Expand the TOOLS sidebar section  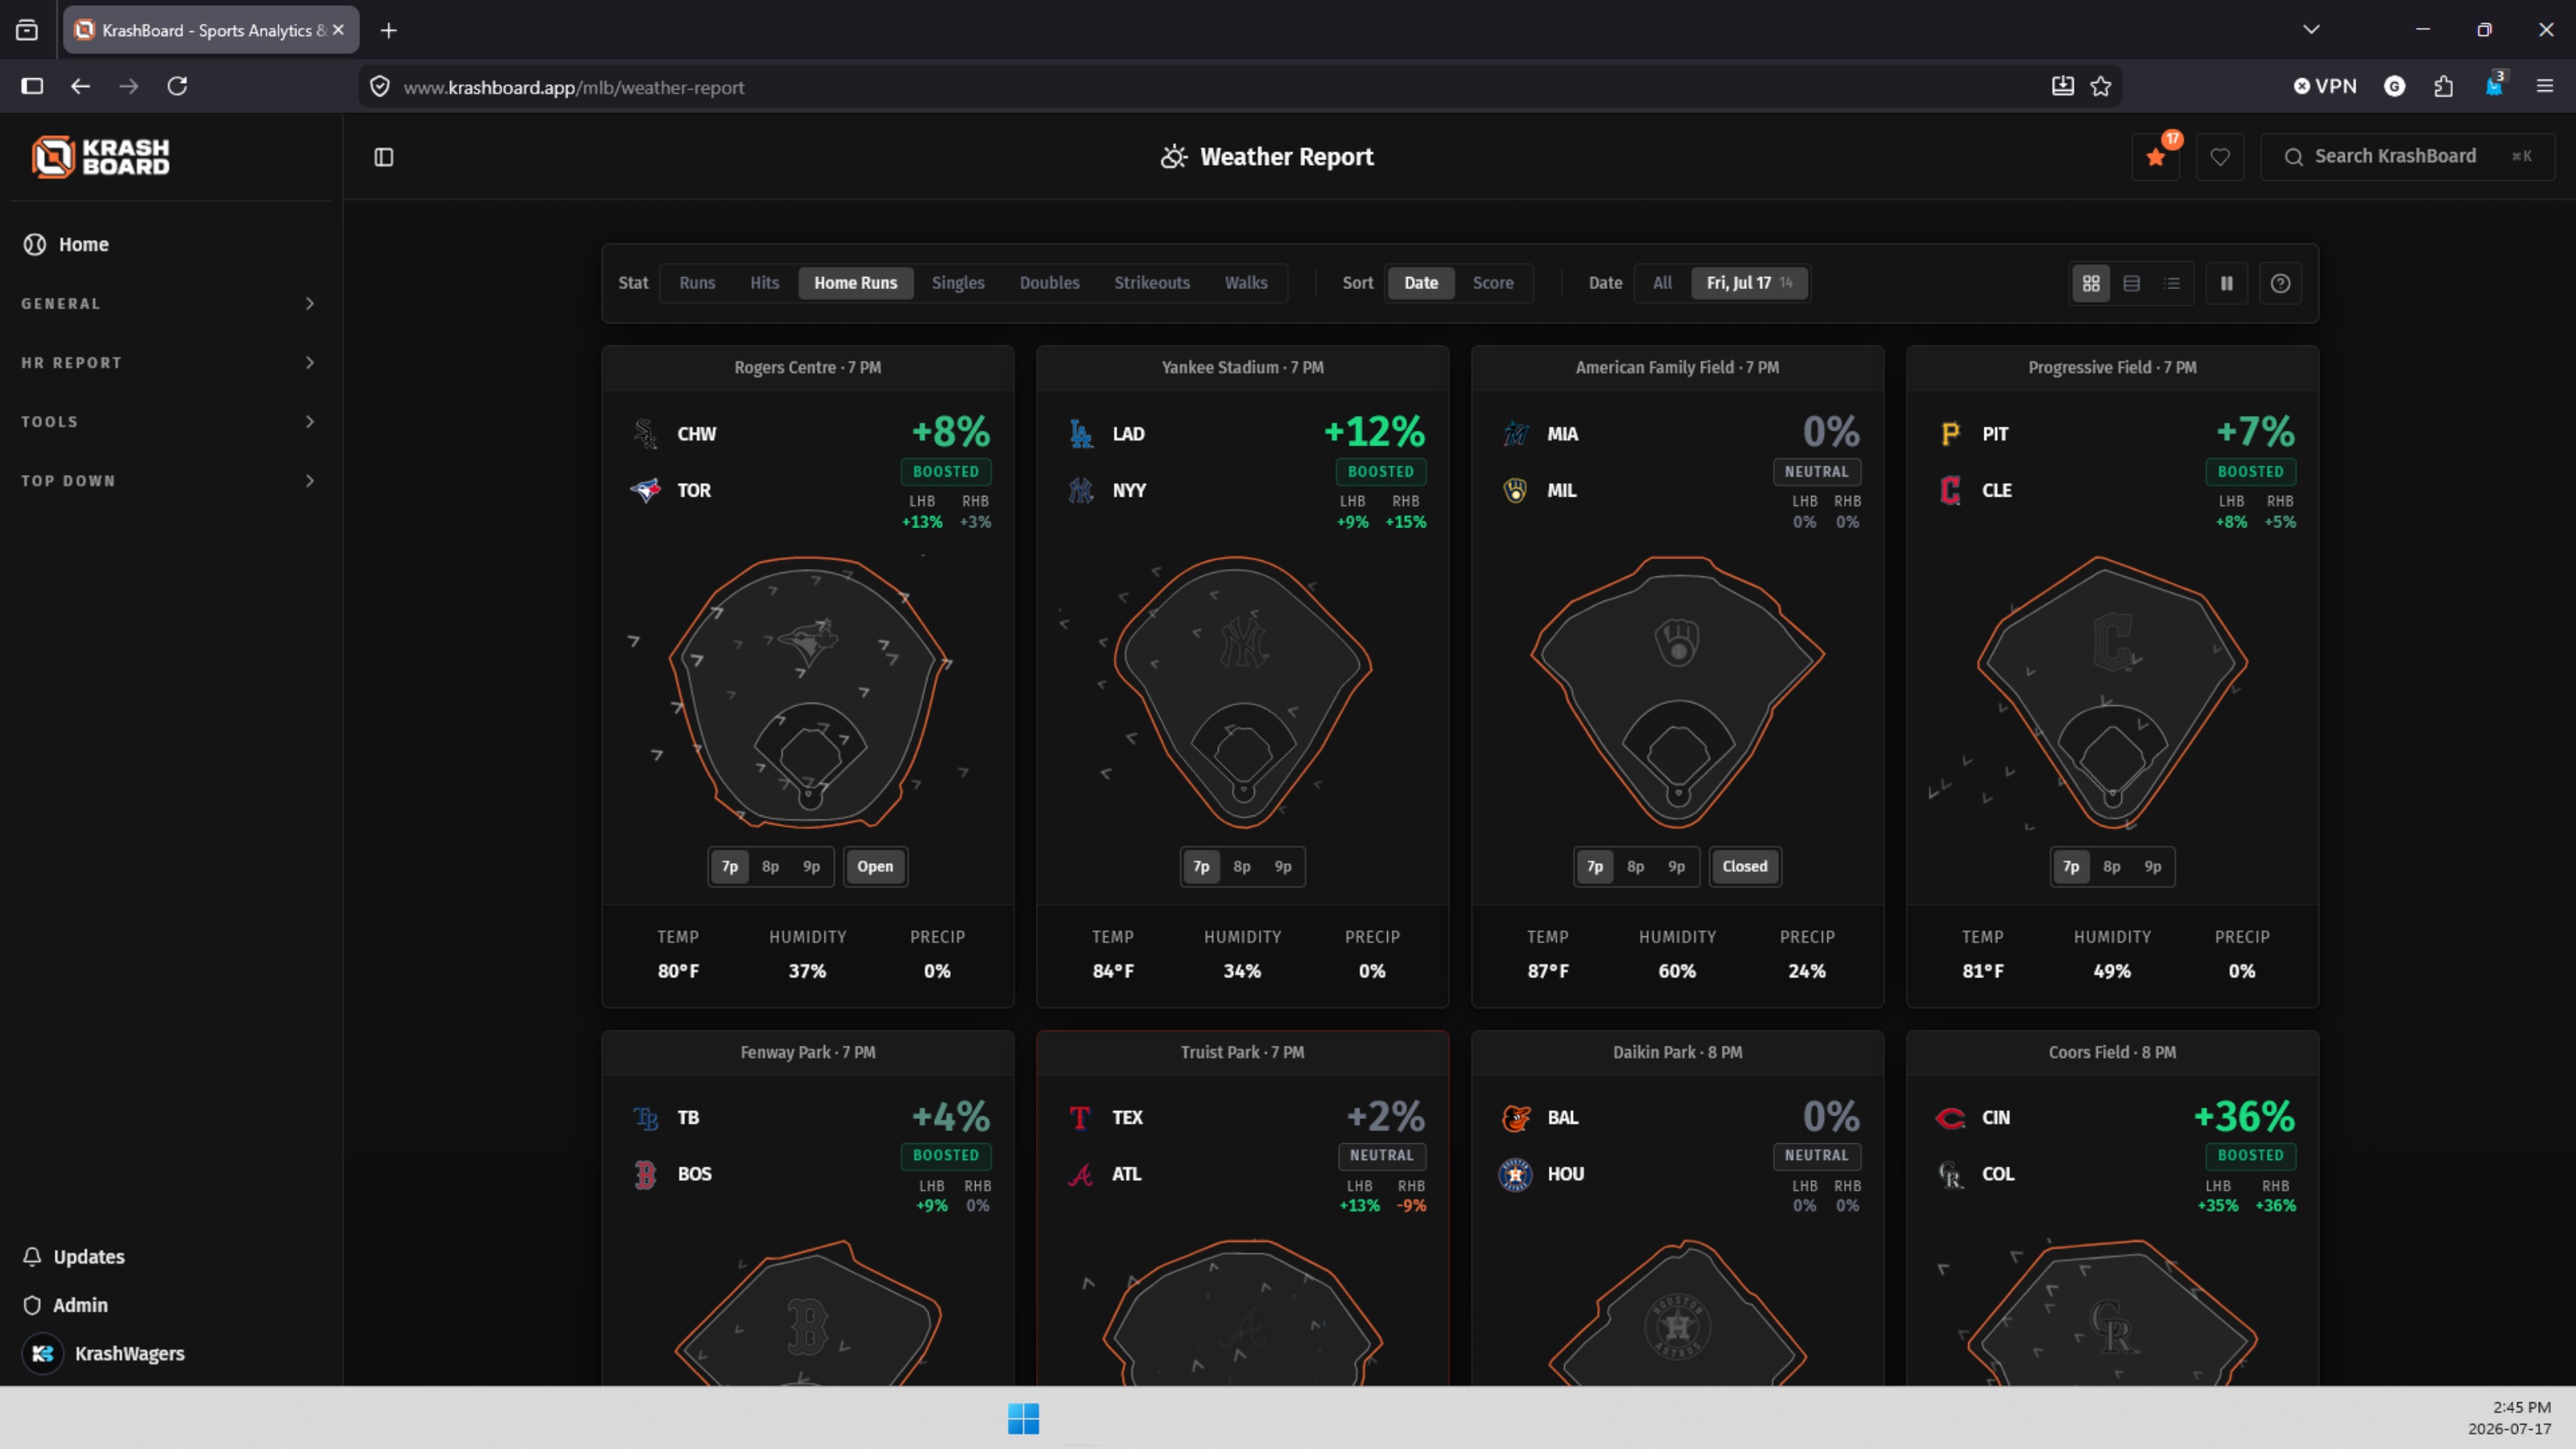click(x=170, y=422)
